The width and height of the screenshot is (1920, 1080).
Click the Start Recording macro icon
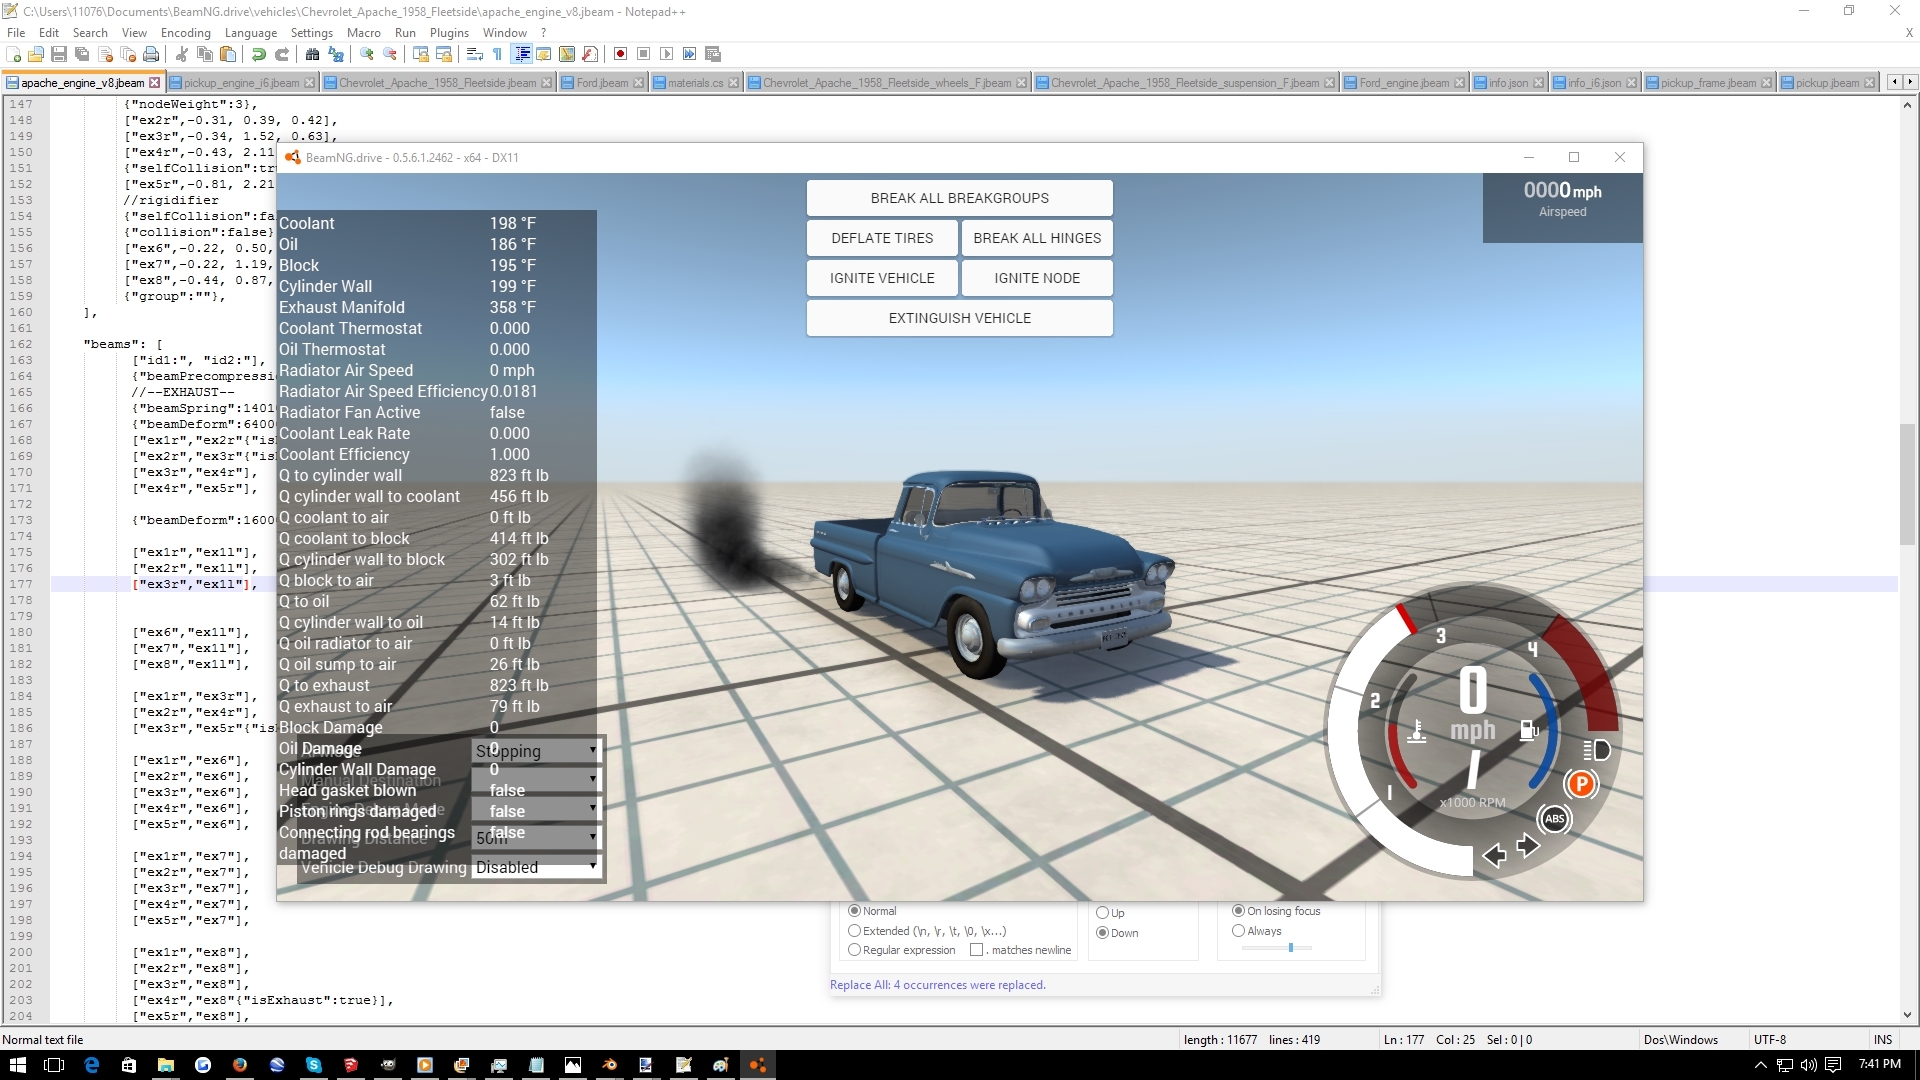[621, 54]
